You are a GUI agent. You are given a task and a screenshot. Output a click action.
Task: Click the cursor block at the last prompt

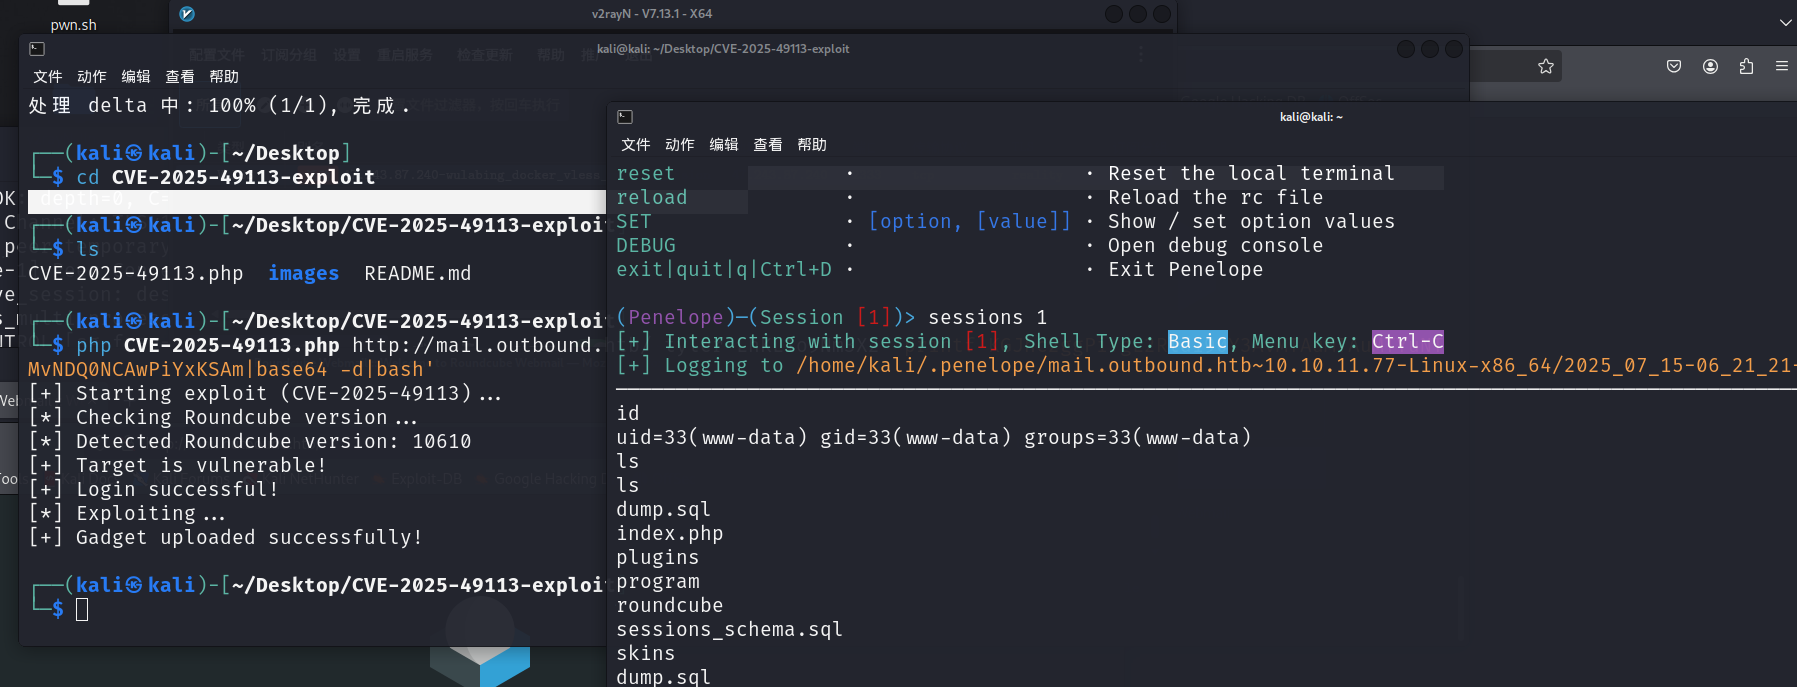coord(82,609)
